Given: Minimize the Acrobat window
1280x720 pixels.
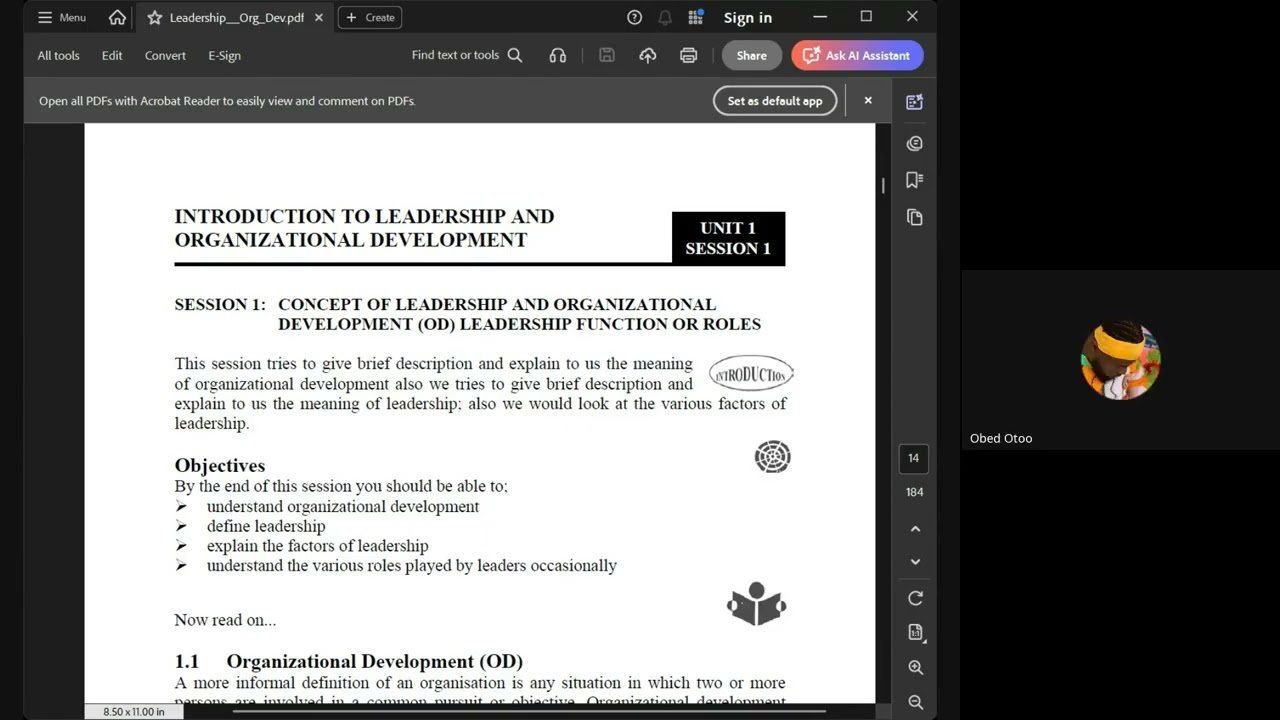Looking at the screenshot, I should pos(820,17).
